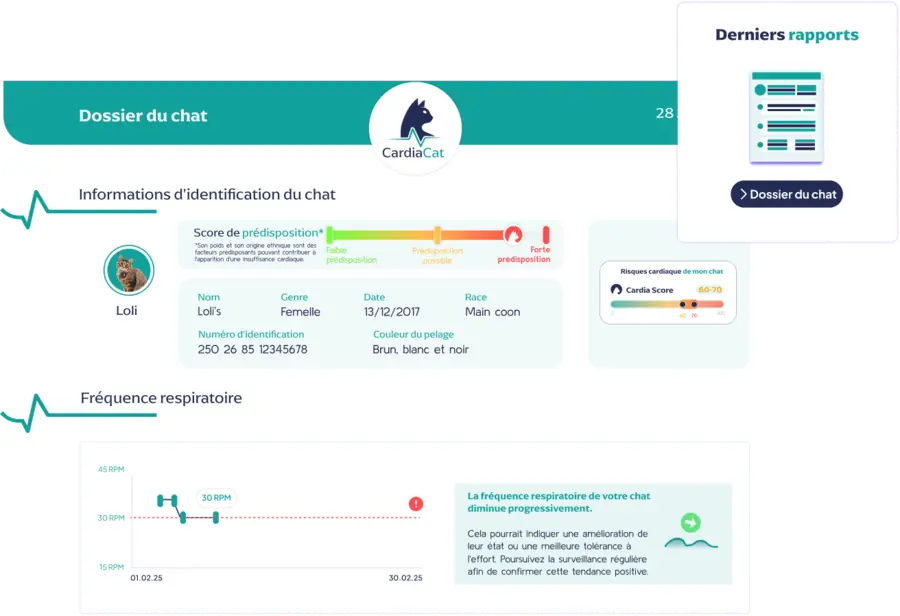The height and width of the screenshot is (616, 900).
Task: Select the 01.02.25 chart start date
Action: pyautogui.click(x=146, y=578)
